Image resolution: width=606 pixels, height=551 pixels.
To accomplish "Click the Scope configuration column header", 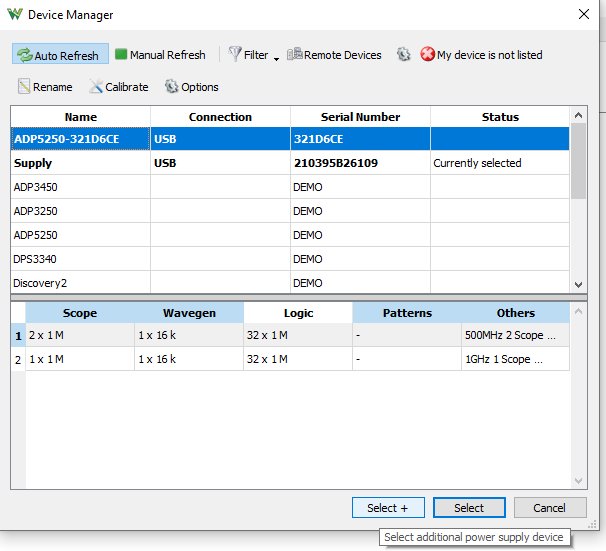I will pos(80,313).
